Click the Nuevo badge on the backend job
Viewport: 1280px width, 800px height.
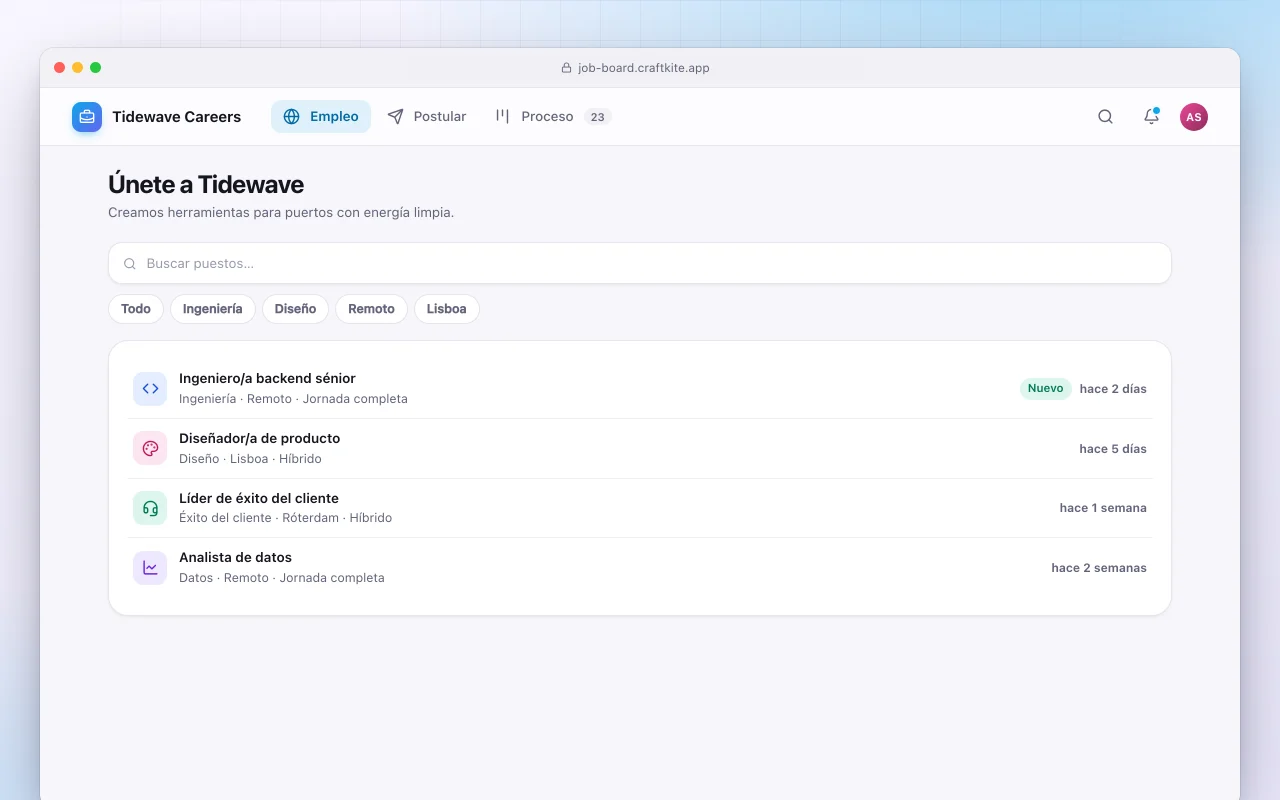(1046, 389)
